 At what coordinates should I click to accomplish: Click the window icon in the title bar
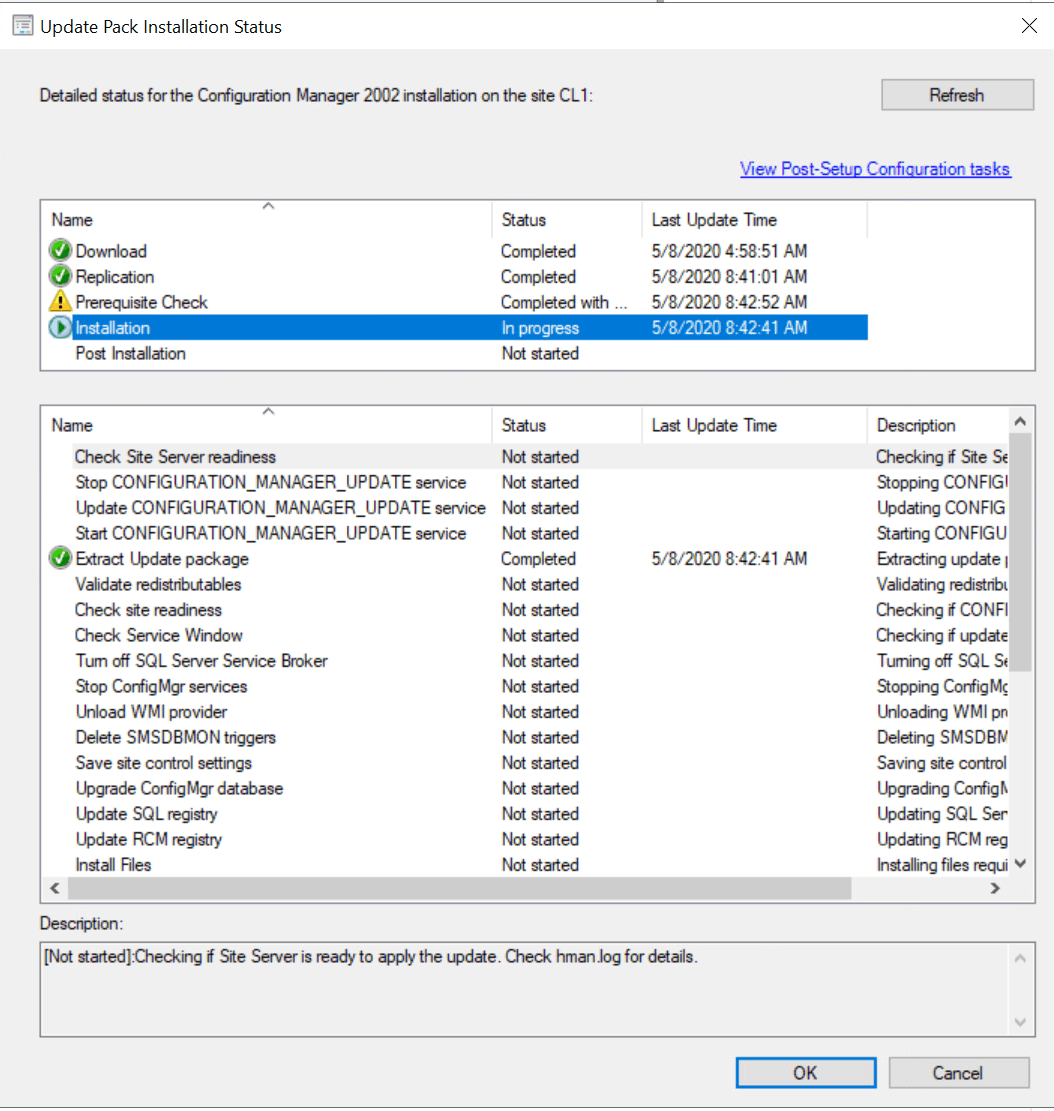click(x=23, y=26)
